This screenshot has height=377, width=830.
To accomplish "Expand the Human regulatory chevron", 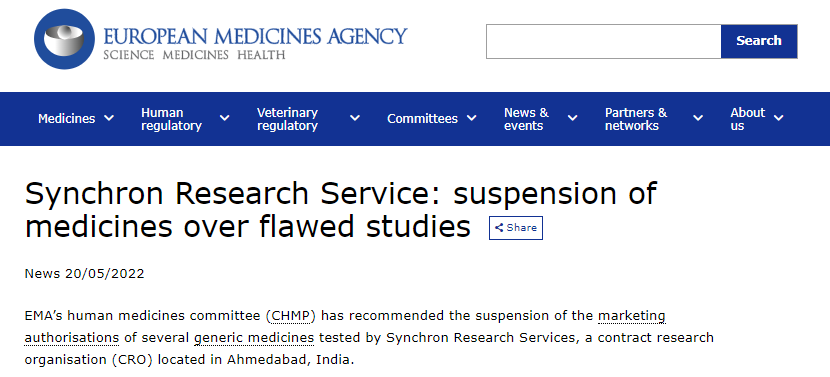I will 224,118.
